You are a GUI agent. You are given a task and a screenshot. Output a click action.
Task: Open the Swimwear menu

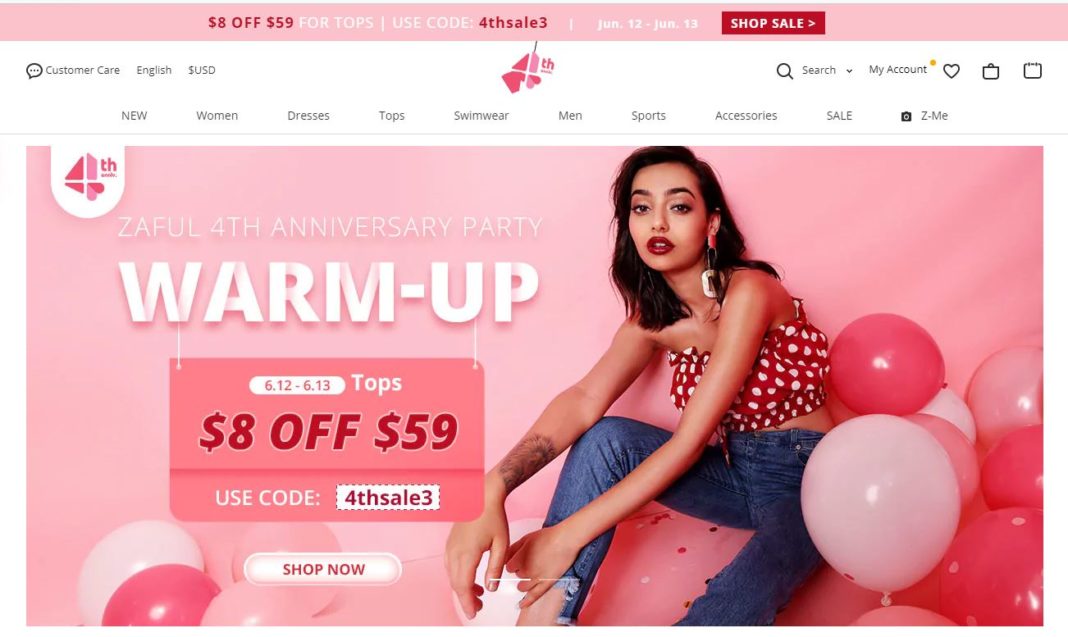click(x=482, y=116)
